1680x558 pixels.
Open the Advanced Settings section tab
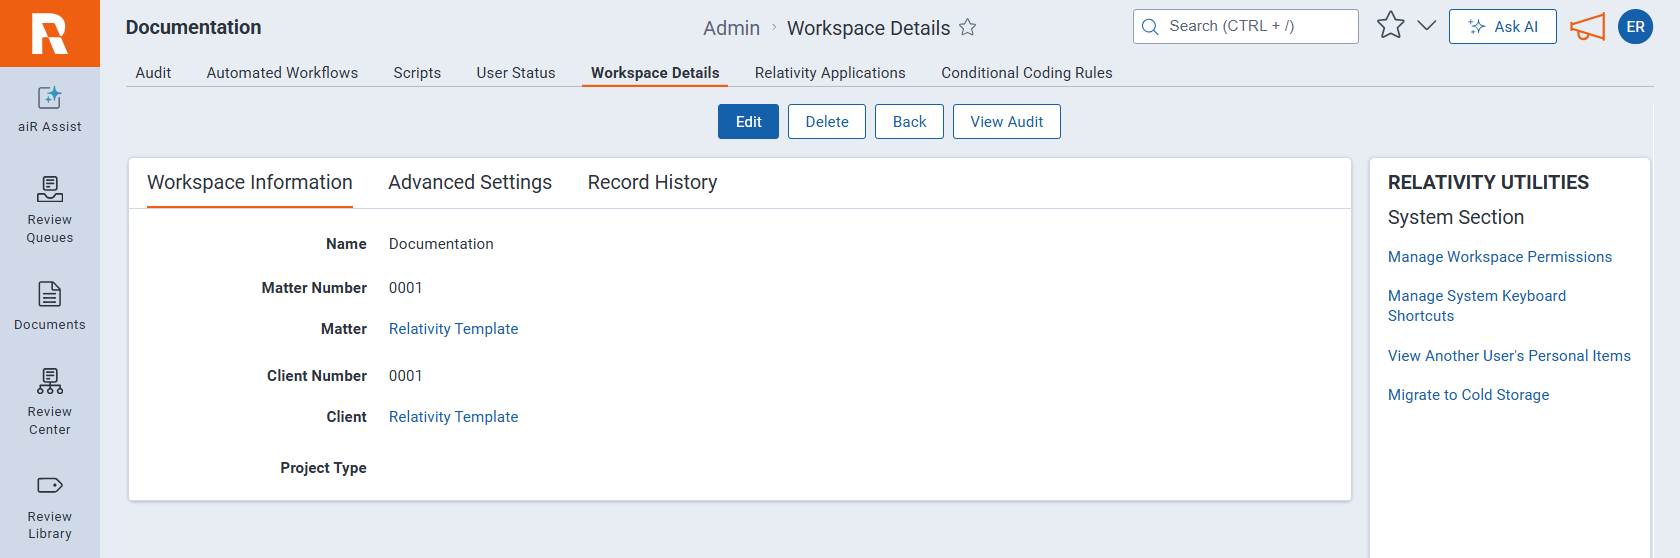(x=470, y=183)
